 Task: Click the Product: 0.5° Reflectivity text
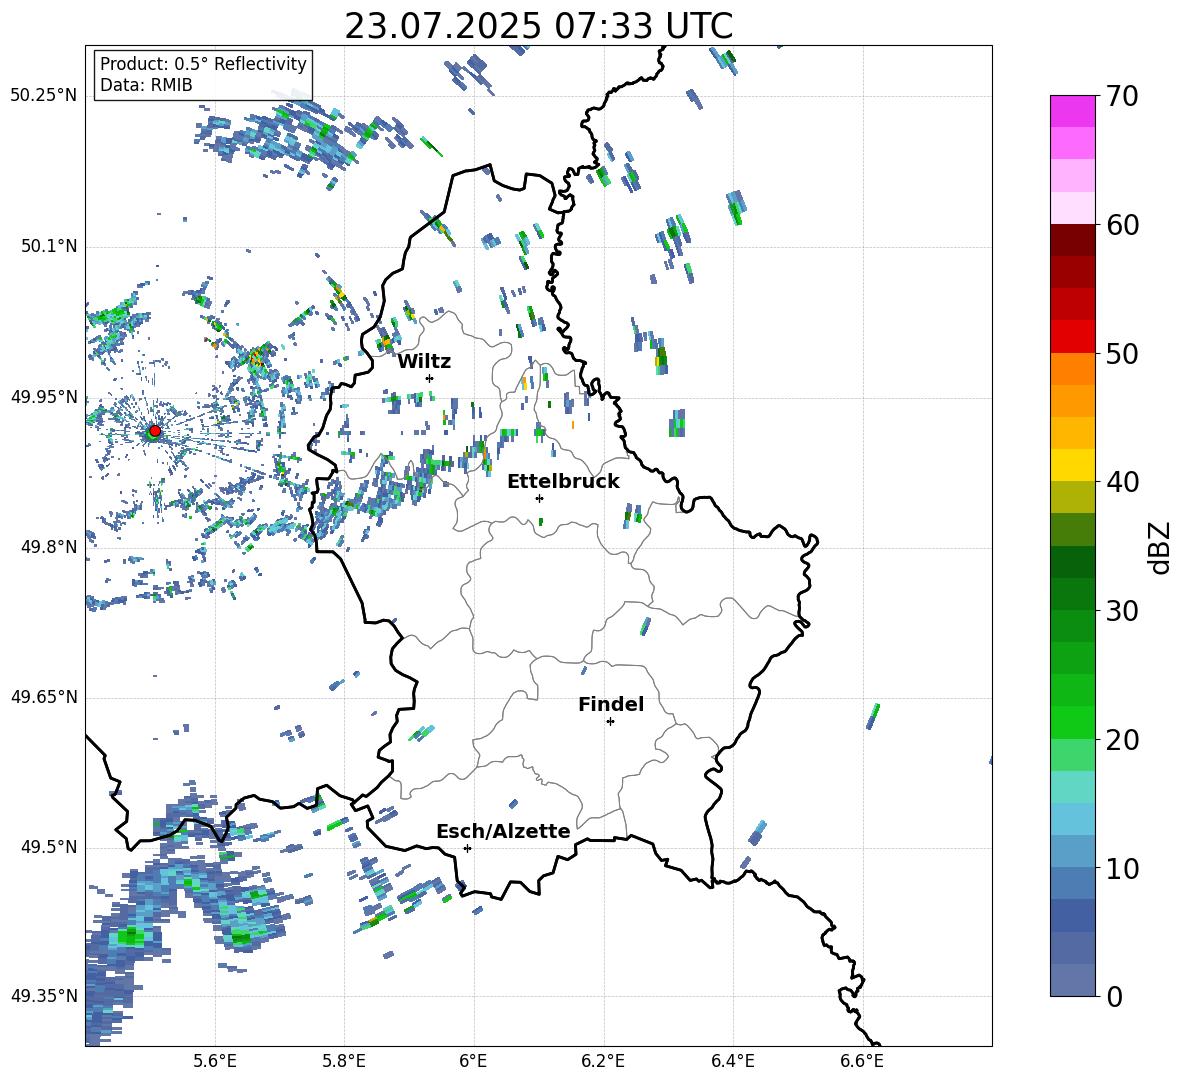(203, 64)
